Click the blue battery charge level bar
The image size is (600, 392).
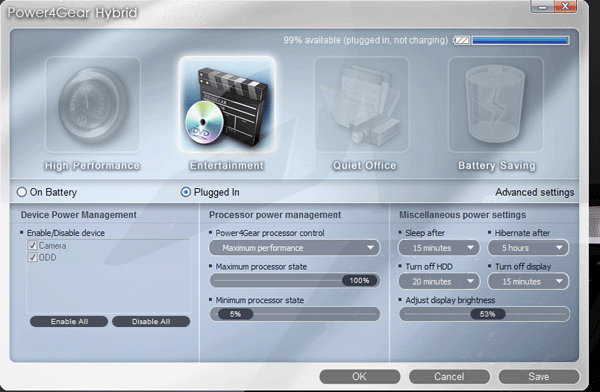(520, 41)
